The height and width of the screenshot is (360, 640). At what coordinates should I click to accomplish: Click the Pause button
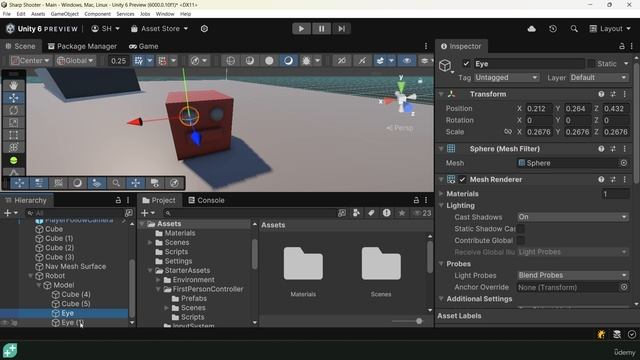click(x=321, y=29)
